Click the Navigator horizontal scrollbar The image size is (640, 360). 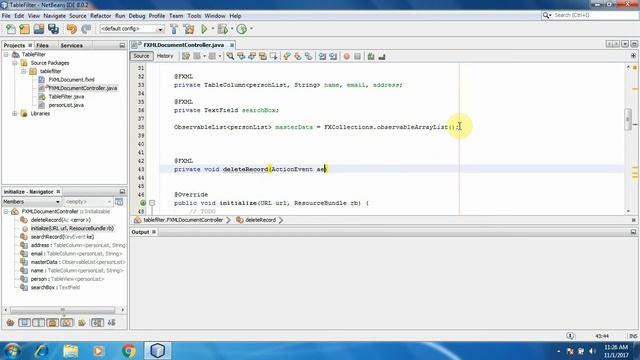[x=62, y=310]
